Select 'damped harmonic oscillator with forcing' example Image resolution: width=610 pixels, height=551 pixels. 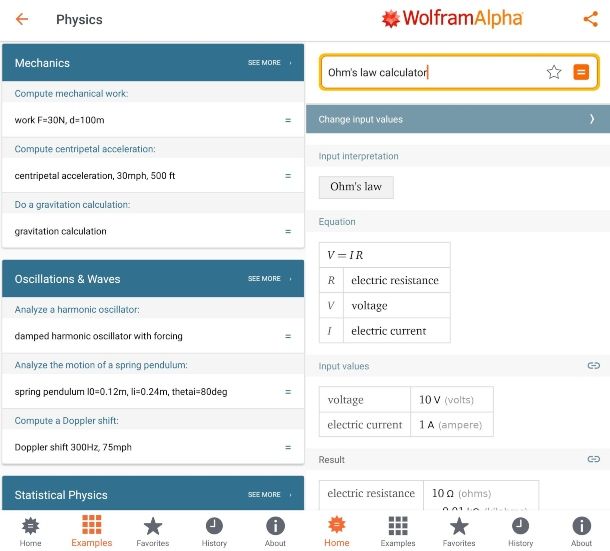(153, 336)
